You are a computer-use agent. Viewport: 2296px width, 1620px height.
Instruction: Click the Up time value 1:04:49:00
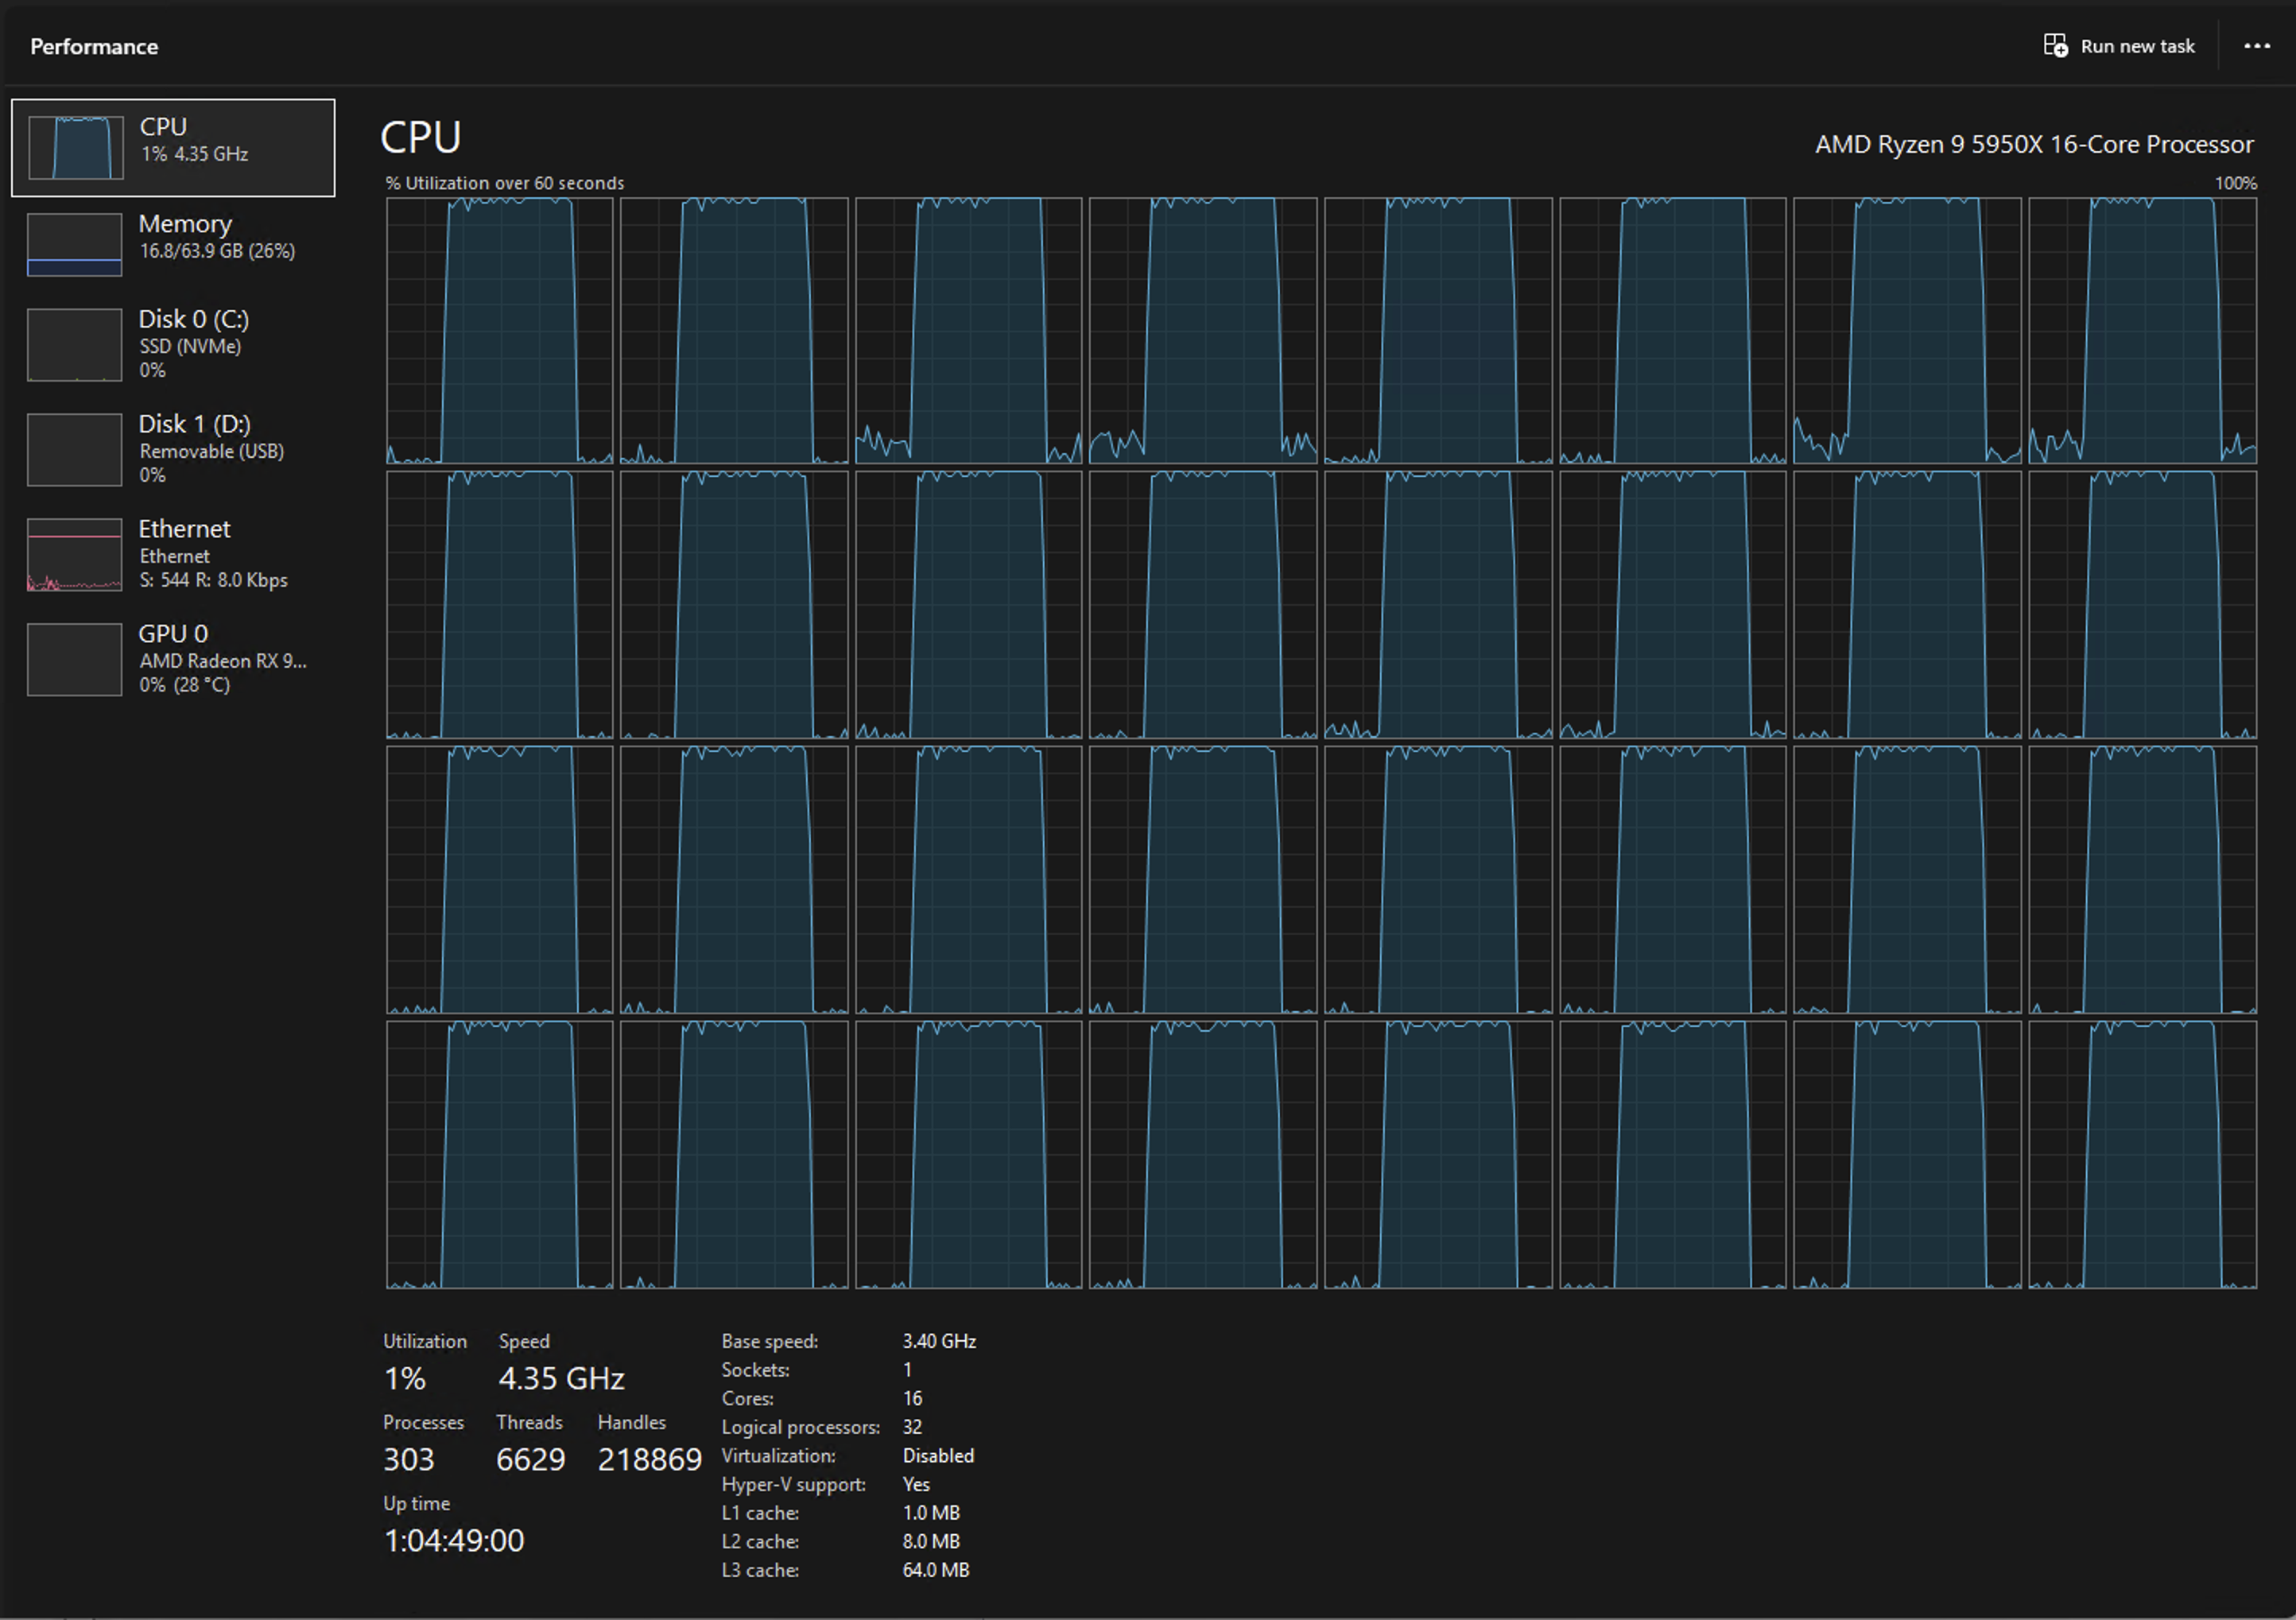coord(452,1539)
